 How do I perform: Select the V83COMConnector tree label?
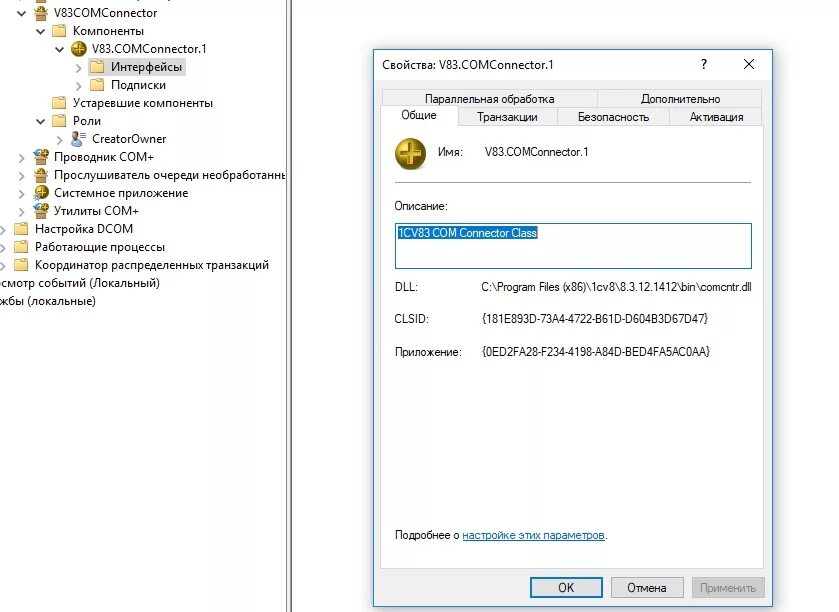pos(105,12)
